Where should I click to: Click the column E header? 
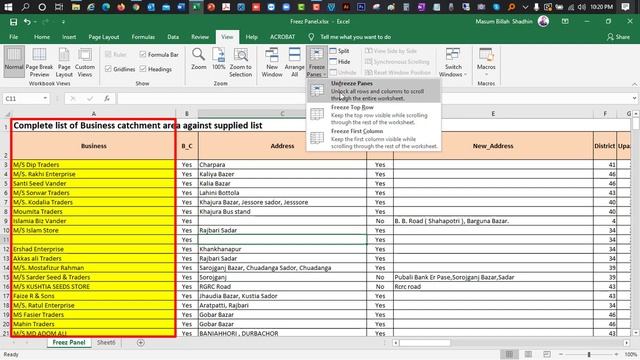493,113
